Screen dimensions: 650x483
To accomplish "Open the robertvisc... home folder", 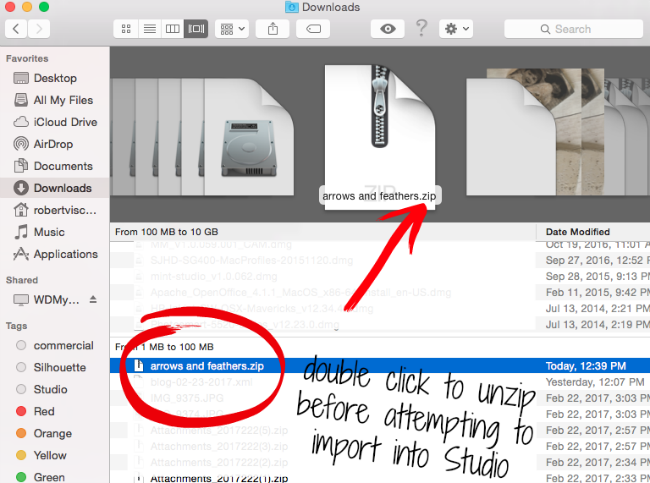I will click(55, 210).
